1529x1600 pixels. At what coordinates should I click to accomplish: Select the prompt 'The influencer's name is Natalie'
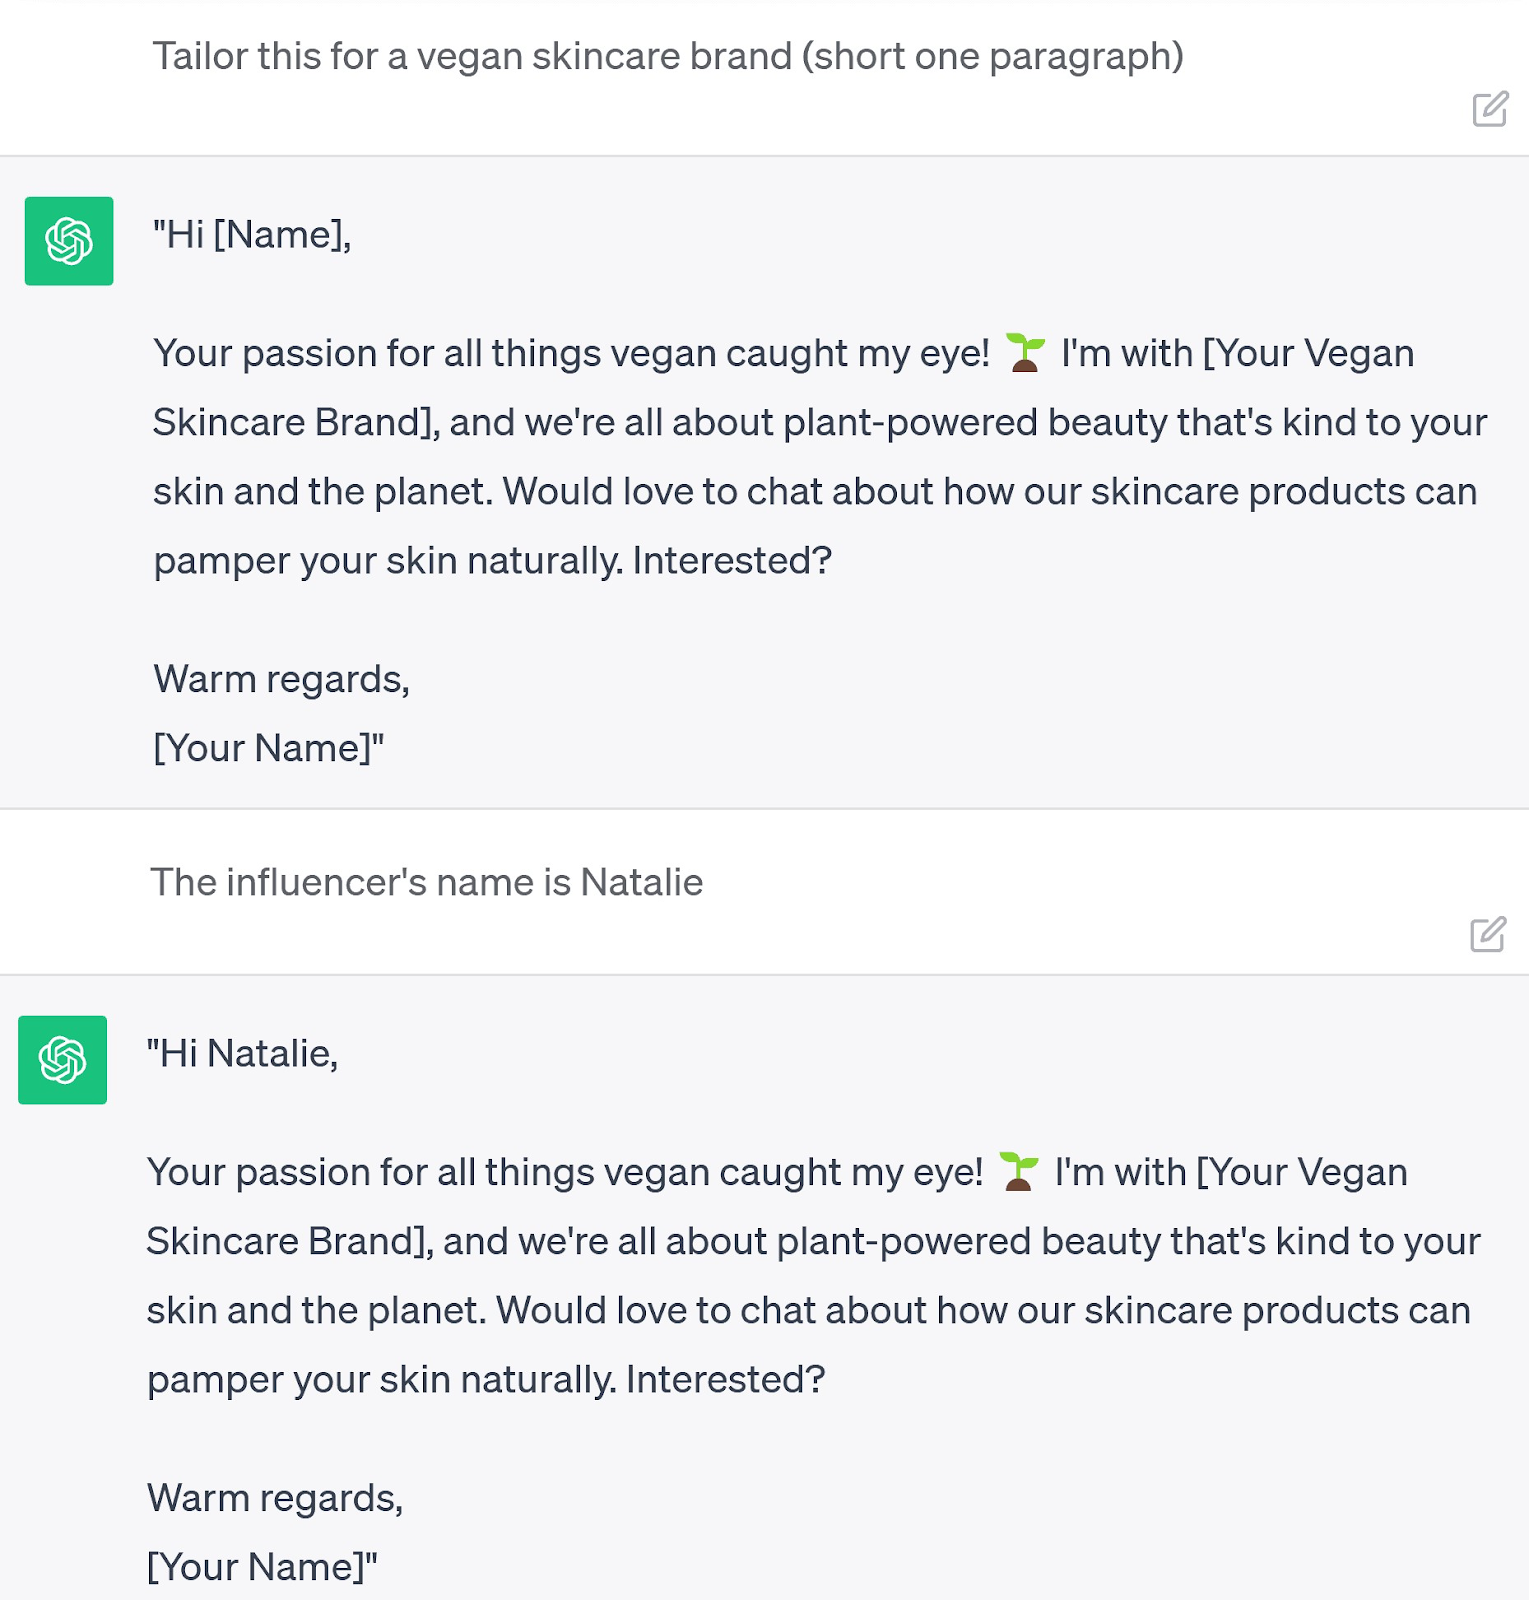428,882
